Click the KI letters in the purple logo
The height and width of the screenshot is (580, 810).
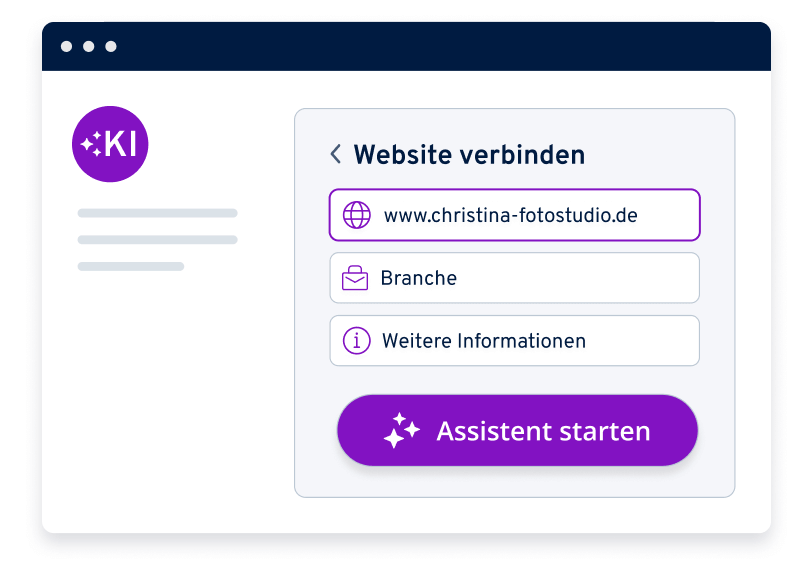coord(120,145)
